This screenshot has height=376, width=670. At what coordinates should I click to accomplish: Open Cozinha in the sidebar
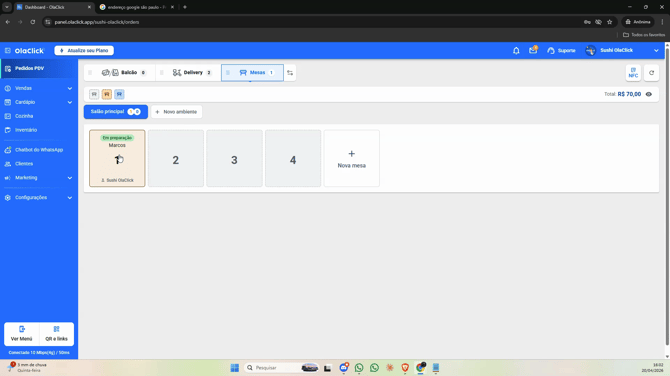click(x=38, y=116)
